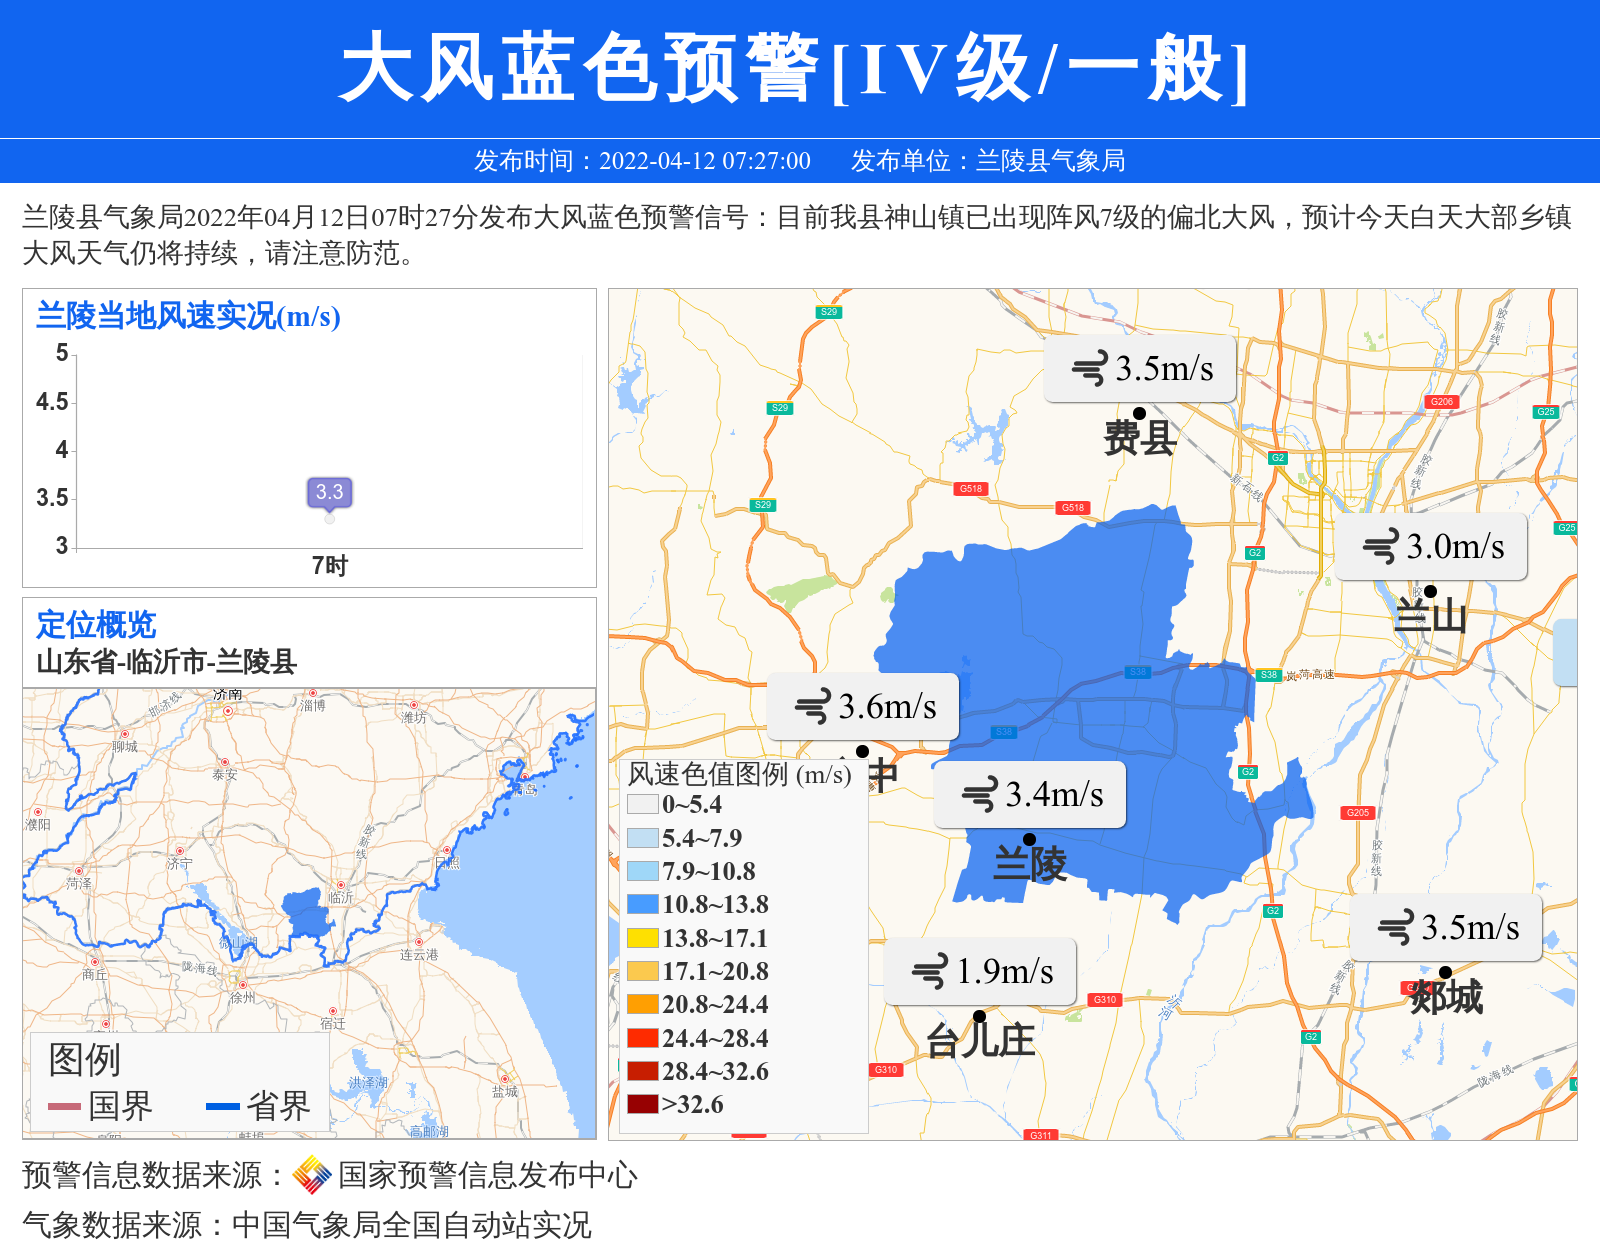The width and height of the screenshot is (1600, 1256).
Task: Click the wind icon in the 郯城 speed label
Action: [x=1396, y=928]
